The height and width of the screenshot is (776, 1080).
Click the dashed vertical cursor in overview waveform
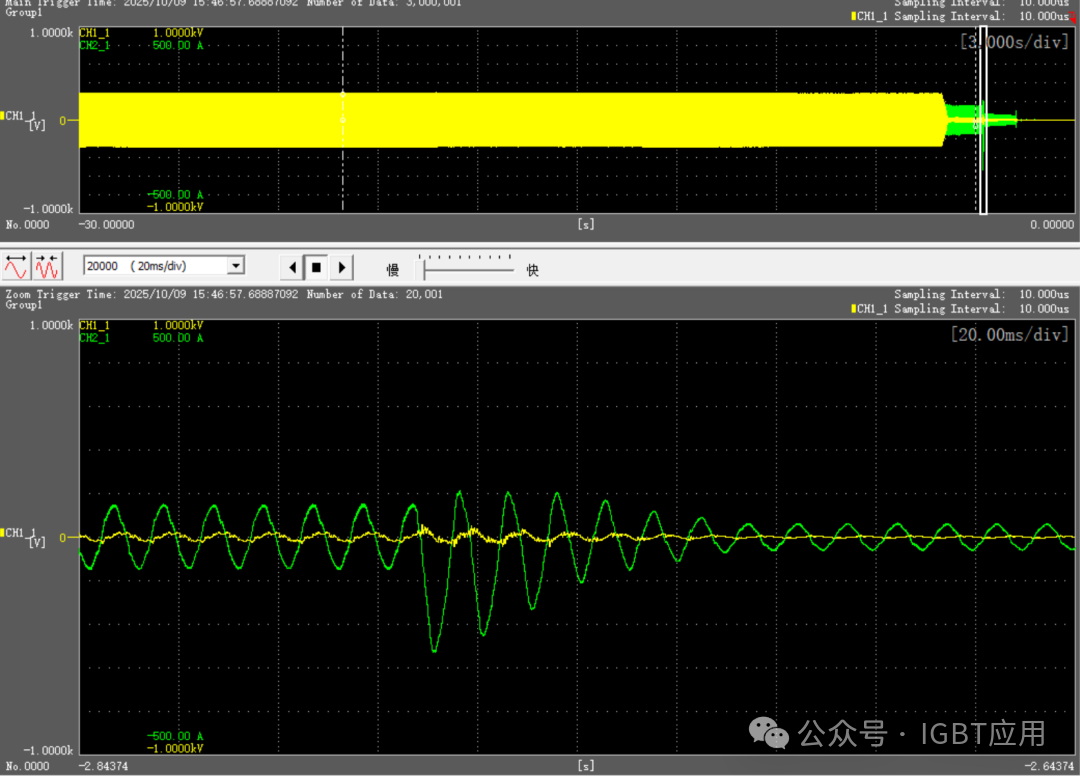pos(342,120)
